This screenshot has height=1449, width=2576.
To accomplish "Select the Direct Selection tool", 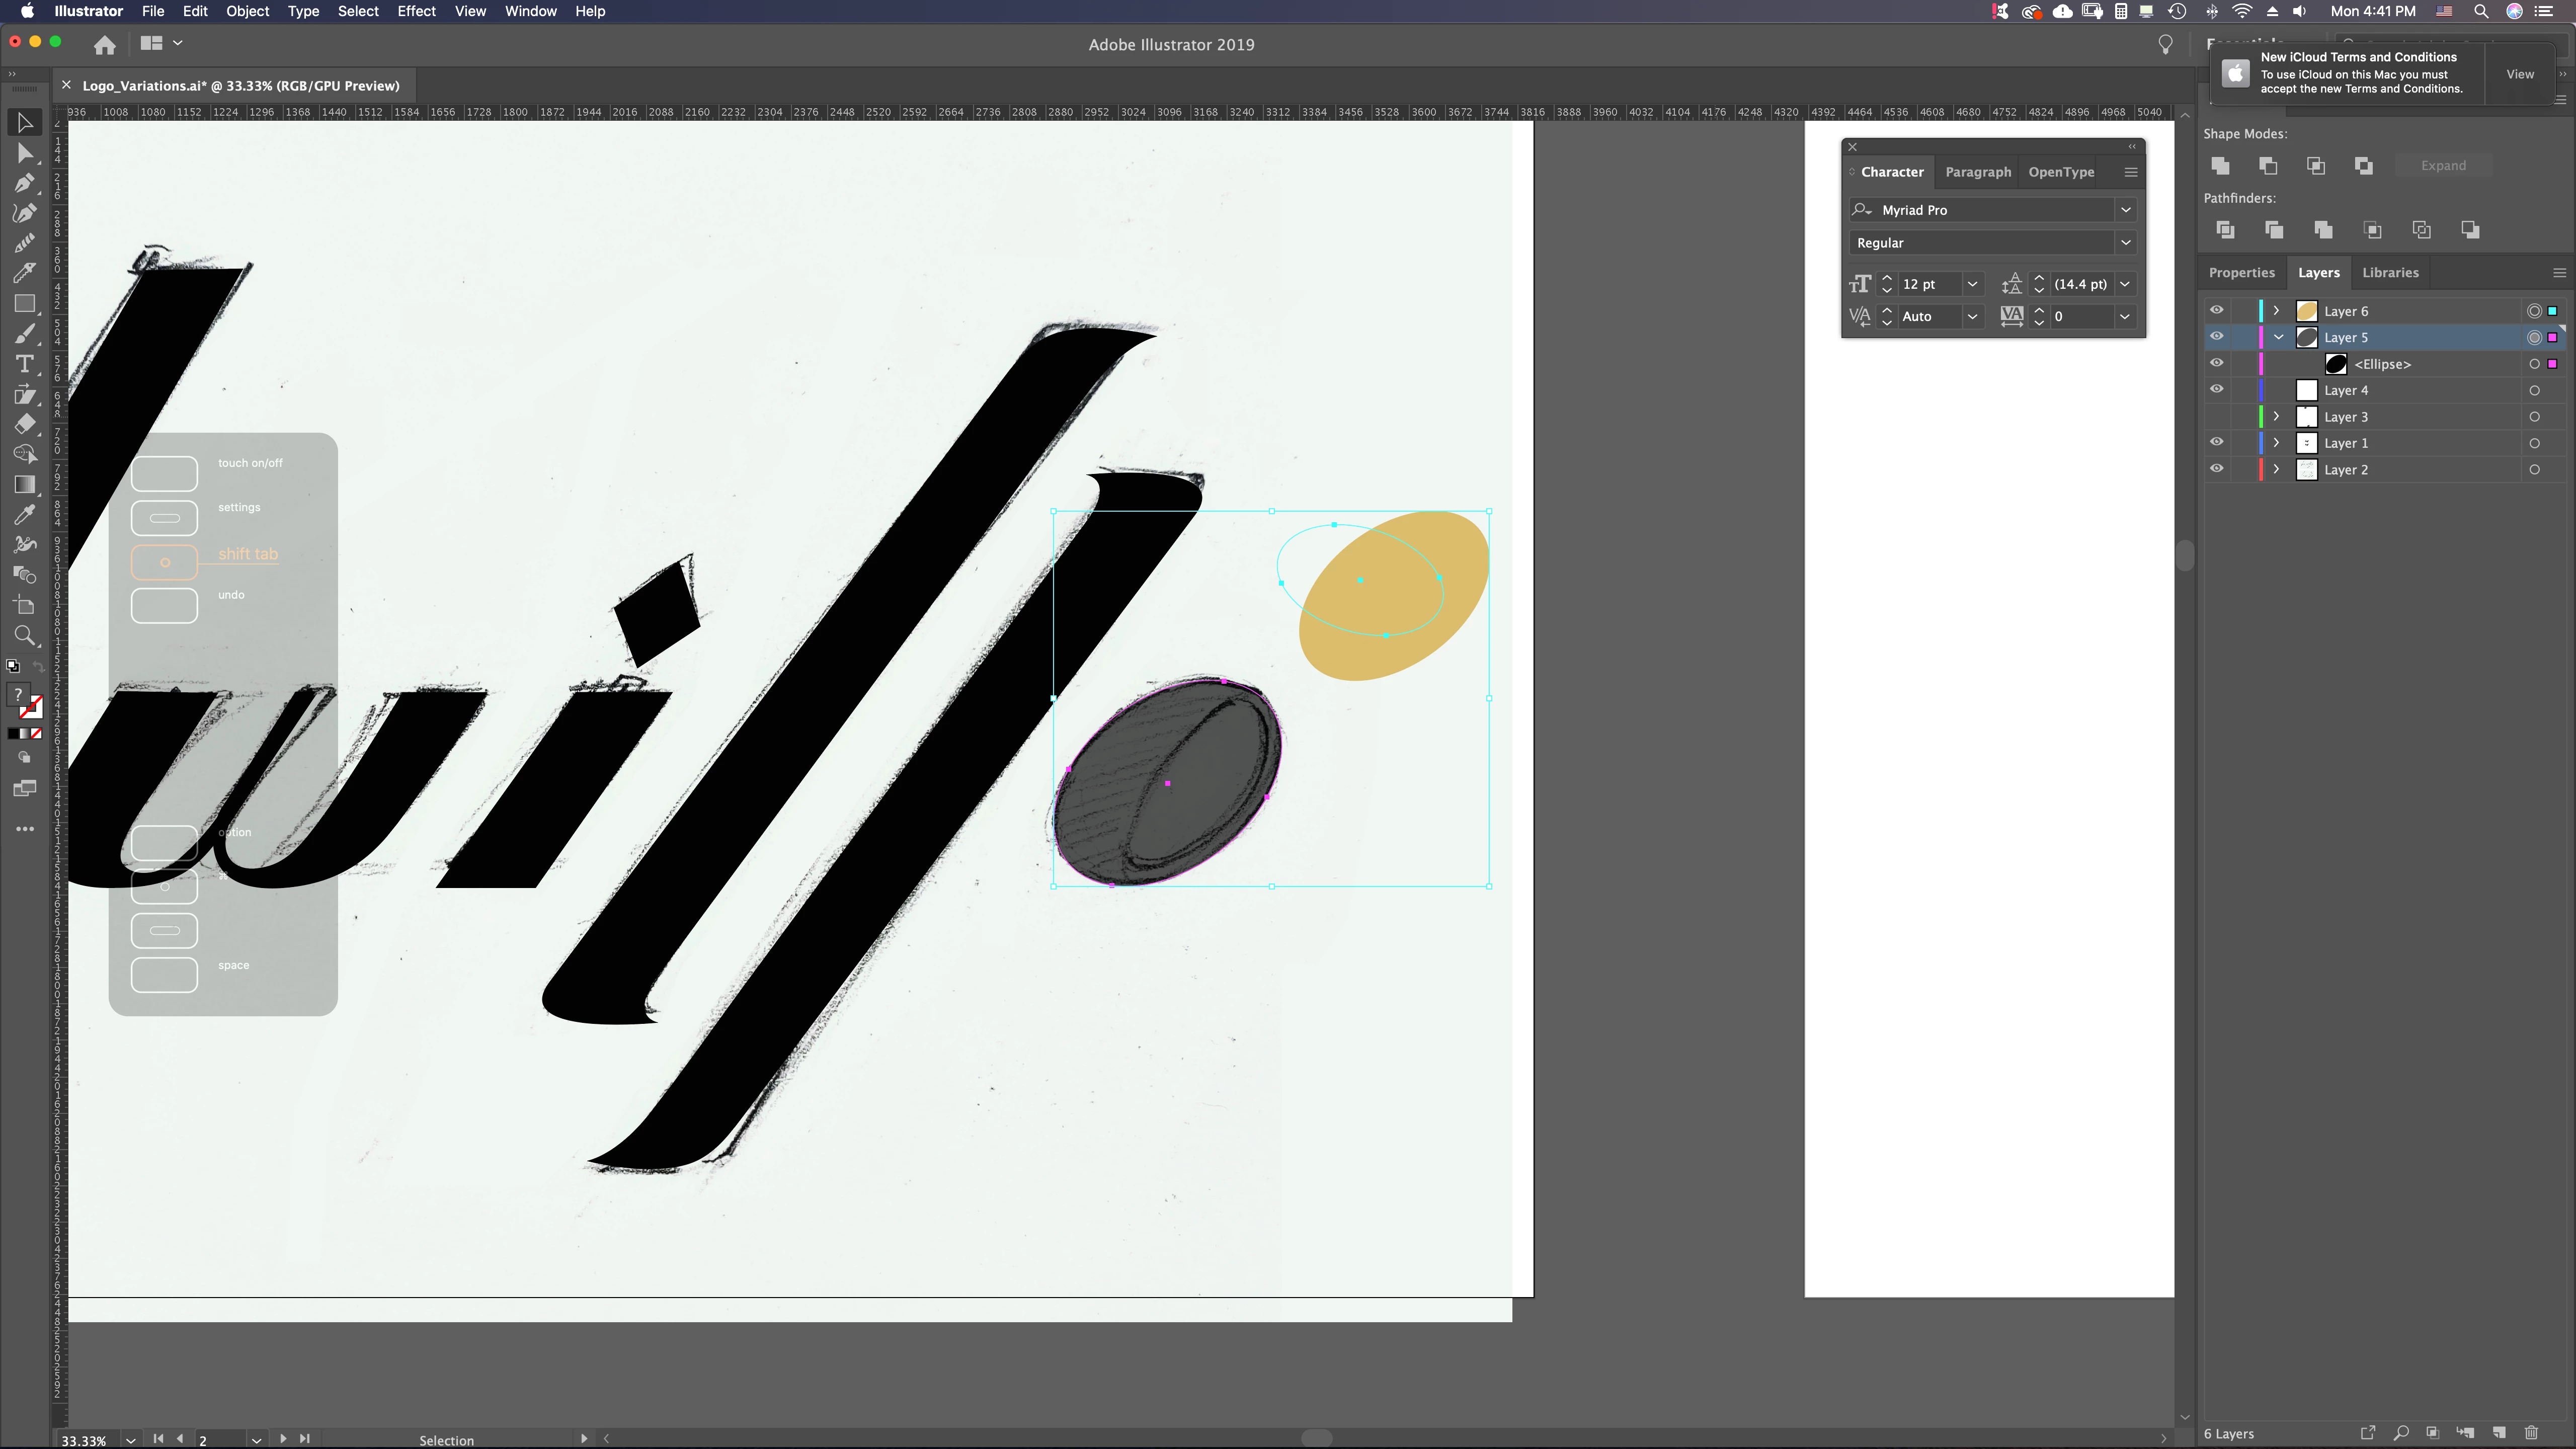I will point(25,153).
